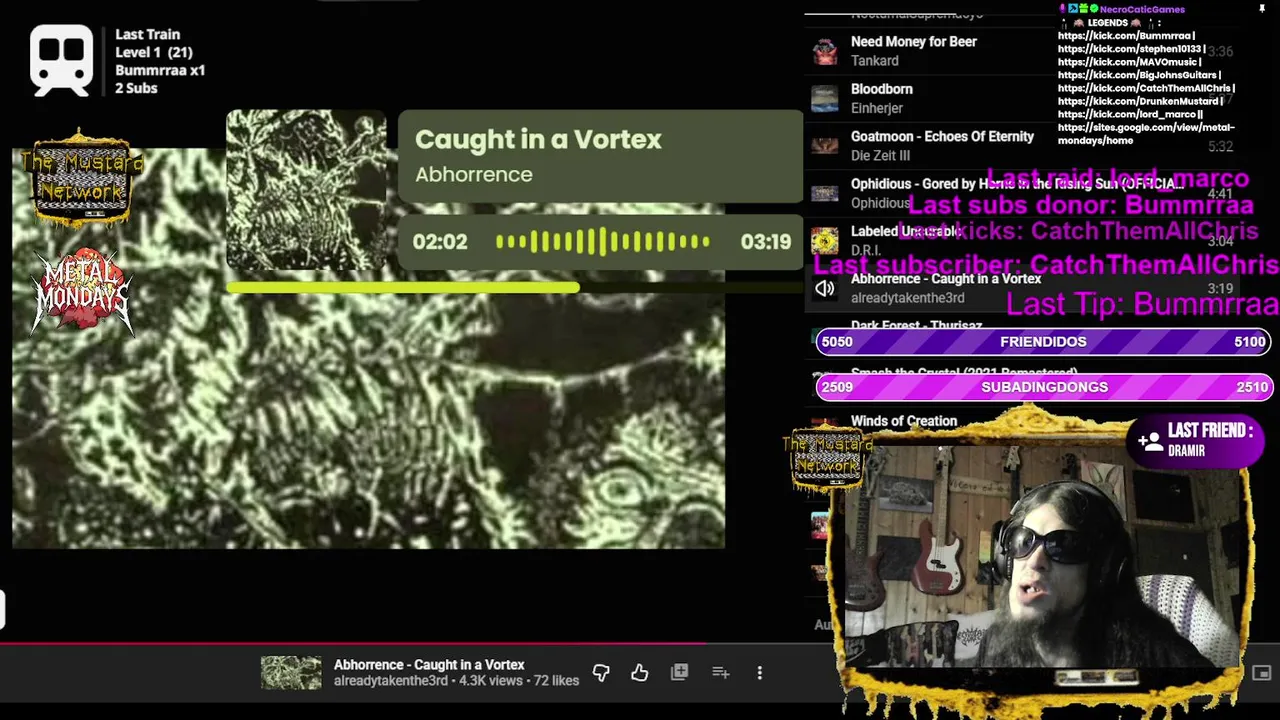Viewport: 1280px width, 720px height.
Task: Play Bloodborn by Einherjer
Action: (881, 89)
